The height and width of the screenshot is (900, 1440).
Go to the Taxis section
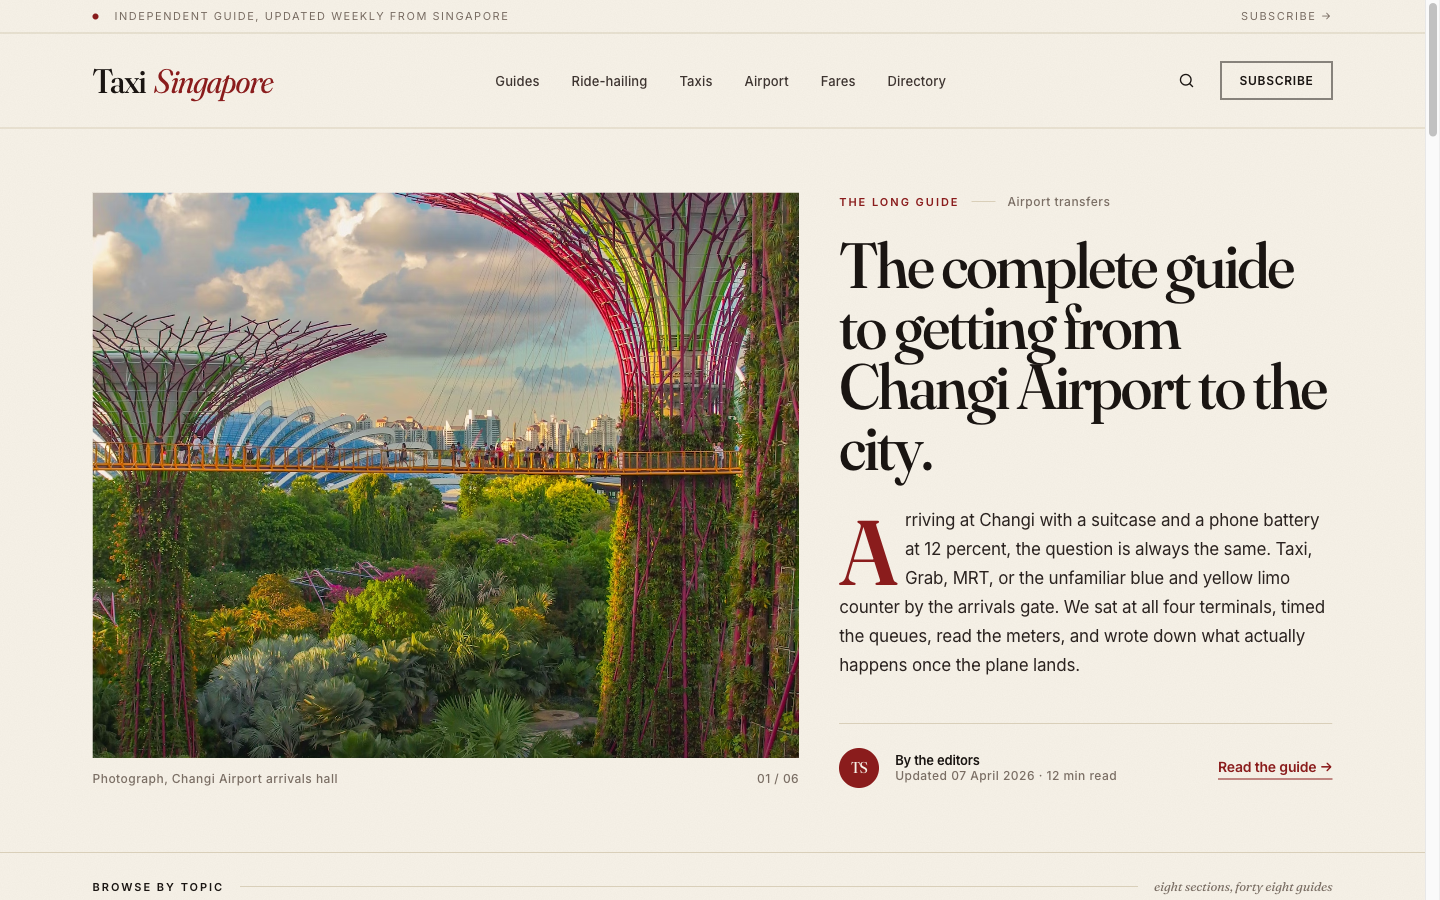pyautogui.click(x=696, y=81)
